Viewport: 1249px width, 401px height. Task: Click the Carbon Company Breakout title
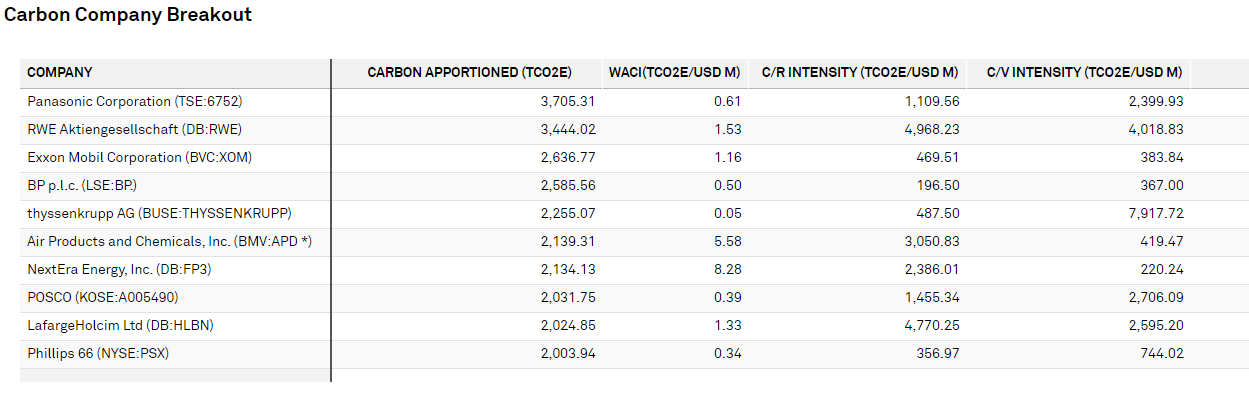[x=128, y=15]
